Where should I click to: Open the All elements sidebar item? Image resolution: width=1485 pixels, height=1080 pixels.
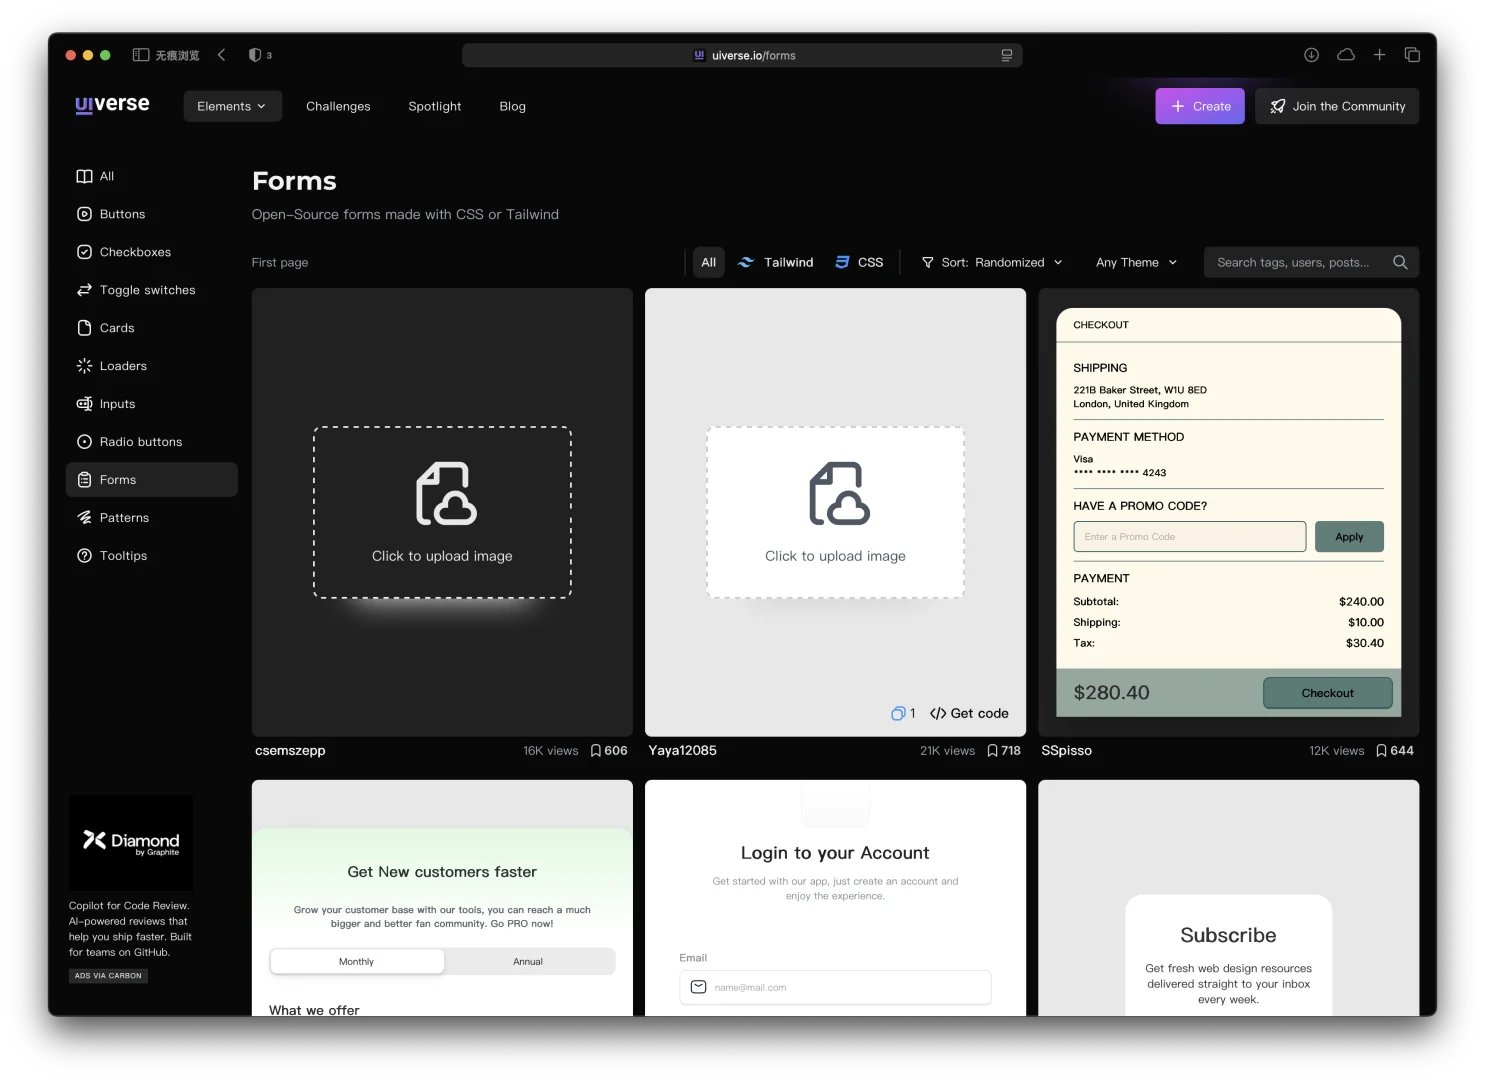click(152, 176)
